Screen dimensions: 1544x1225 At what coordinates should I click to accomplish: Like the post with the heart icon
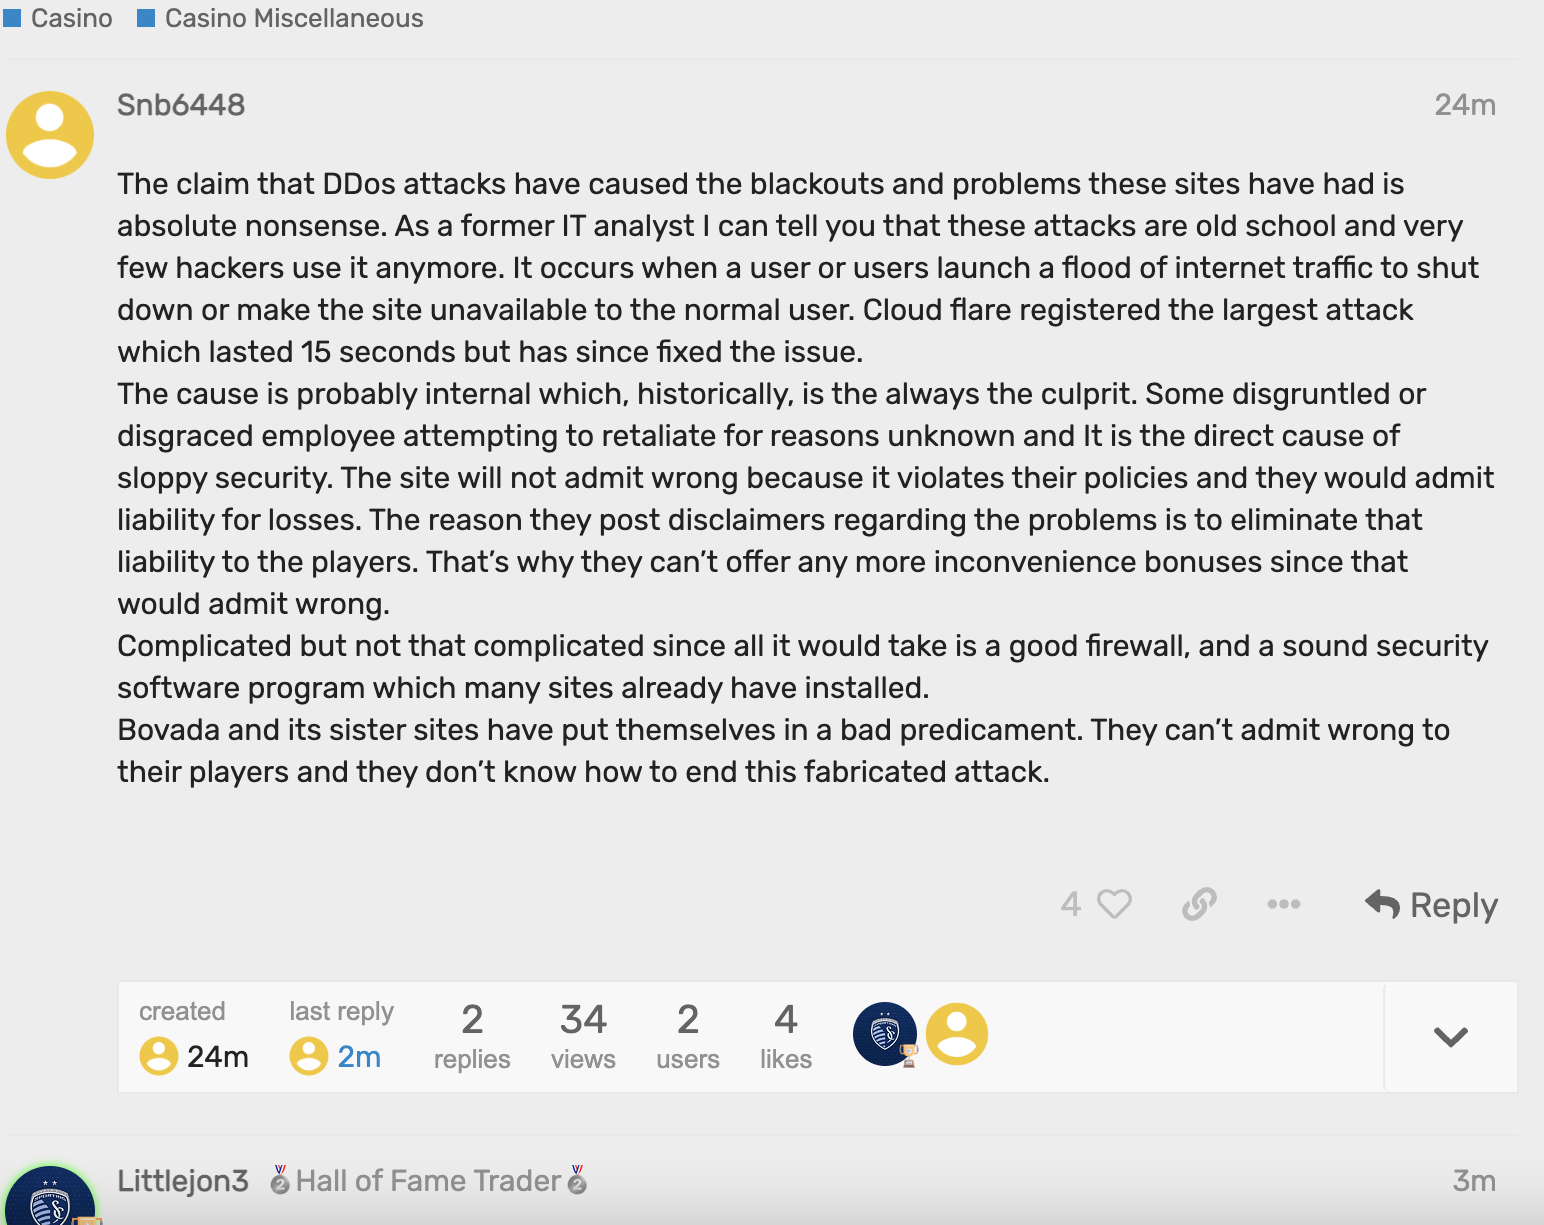1114,904
